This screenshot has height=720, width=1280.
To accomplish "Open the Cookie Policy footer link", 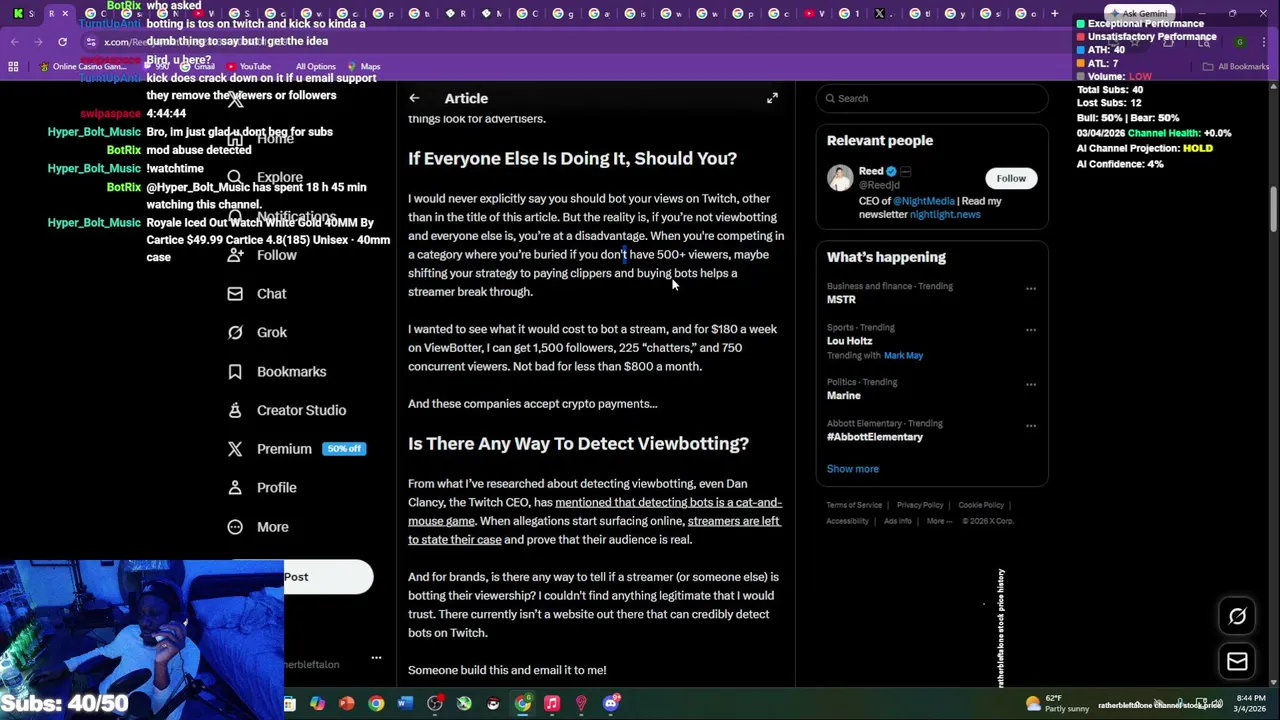I will [x=981, y=505].
